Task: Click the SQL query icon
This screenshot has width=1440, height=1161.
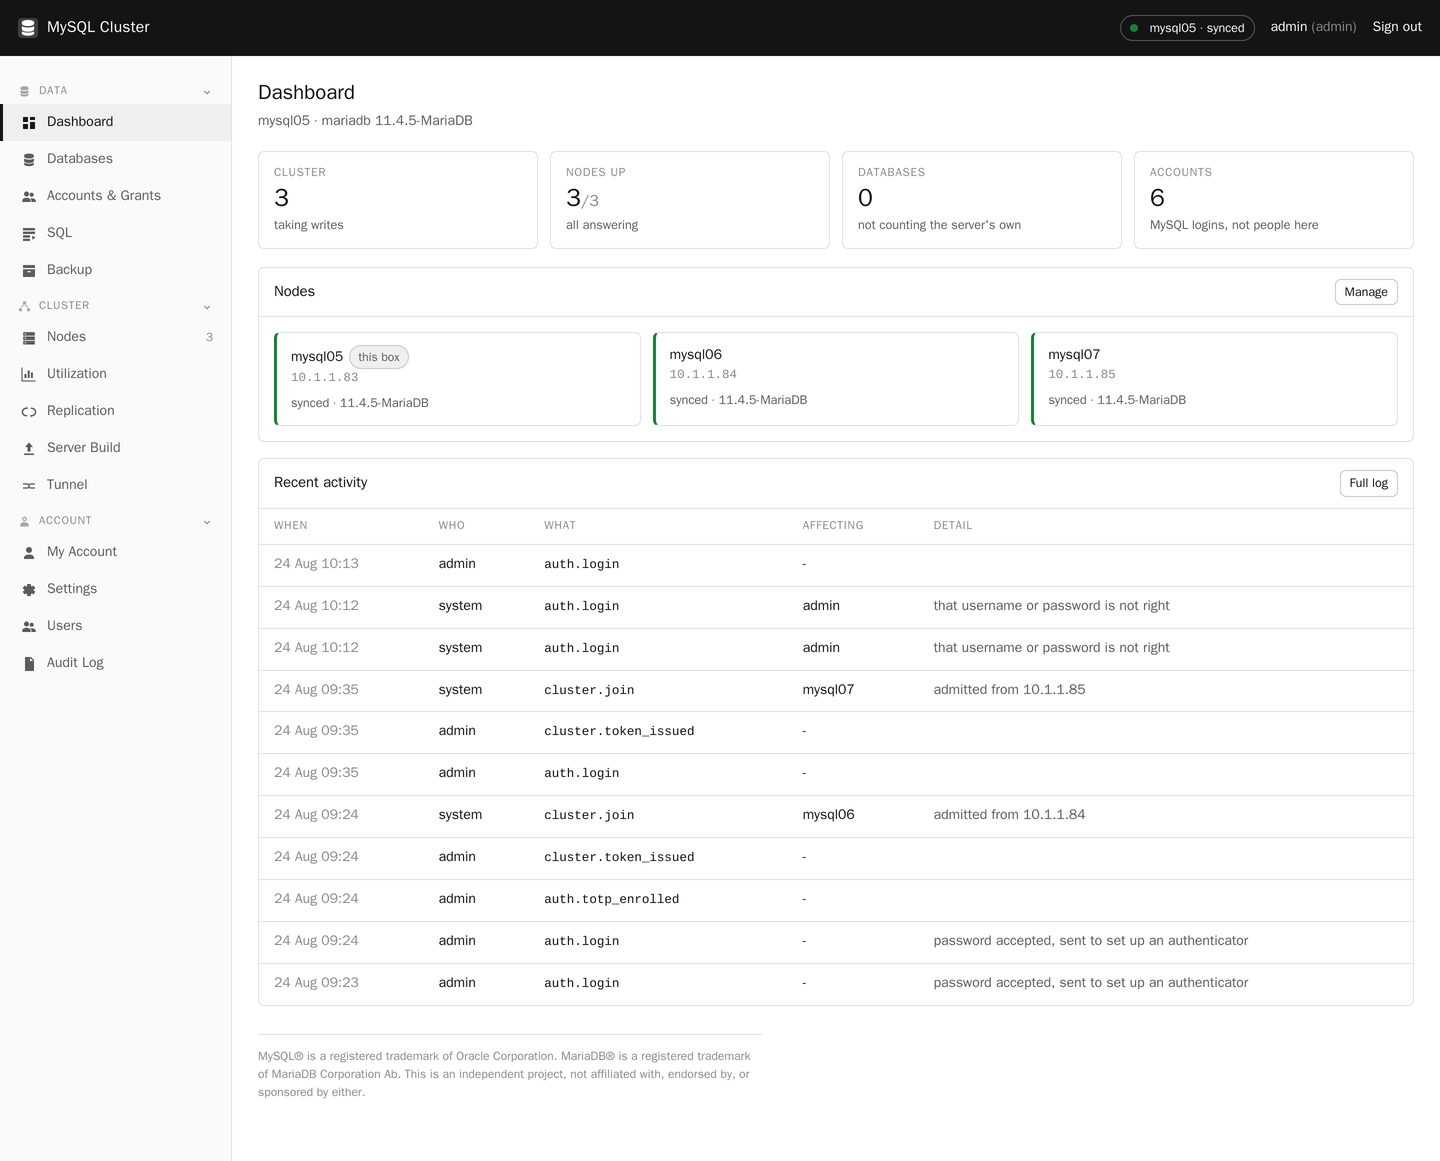Action: point(29,233)
